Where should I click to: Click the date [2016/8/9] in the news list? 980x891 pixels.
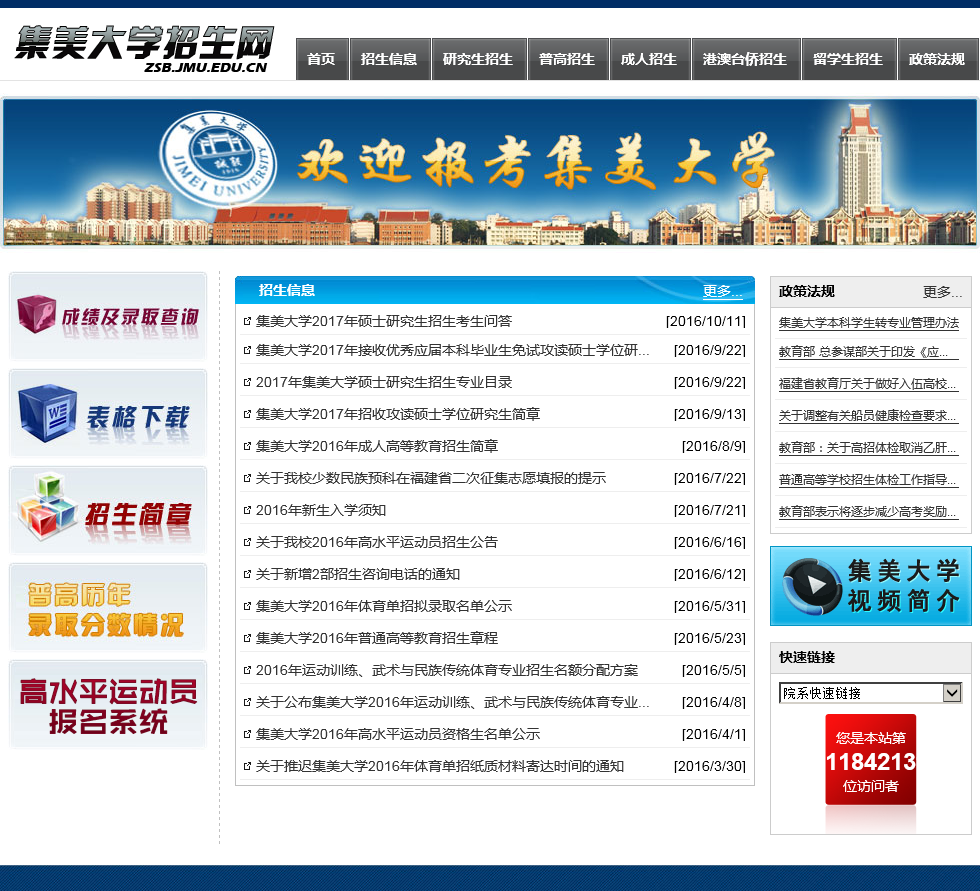pos(713,446)
